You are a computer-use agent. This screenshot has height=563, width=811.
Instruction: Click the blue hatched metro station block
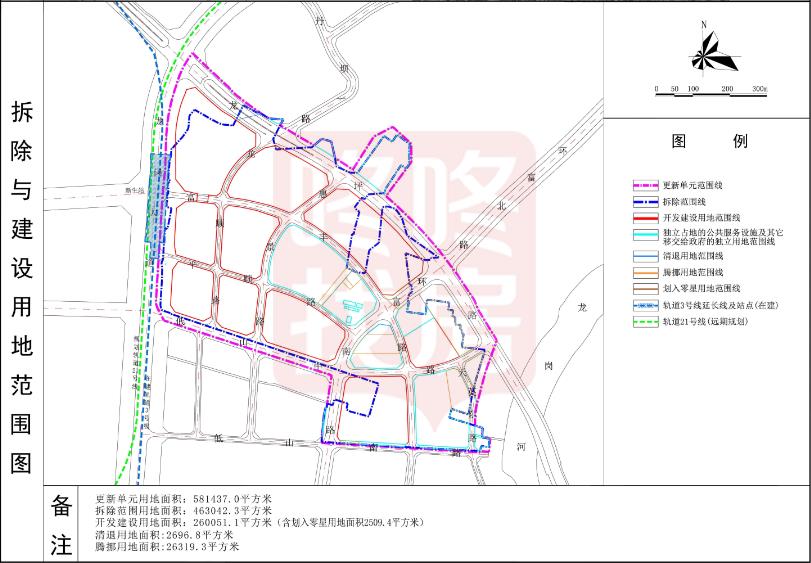[x=157, y=206]
